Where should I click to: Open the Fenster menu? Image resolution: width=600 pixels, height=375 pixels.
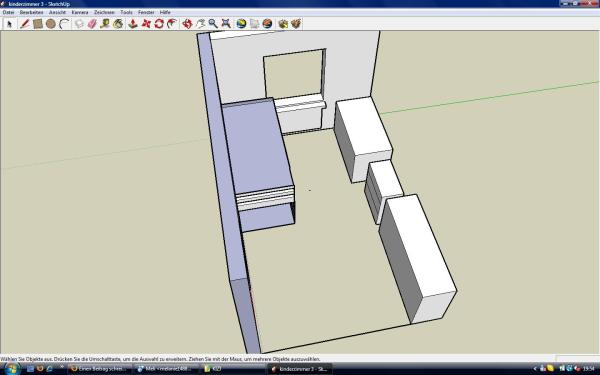pyautogui.click(x=146, y=12)
